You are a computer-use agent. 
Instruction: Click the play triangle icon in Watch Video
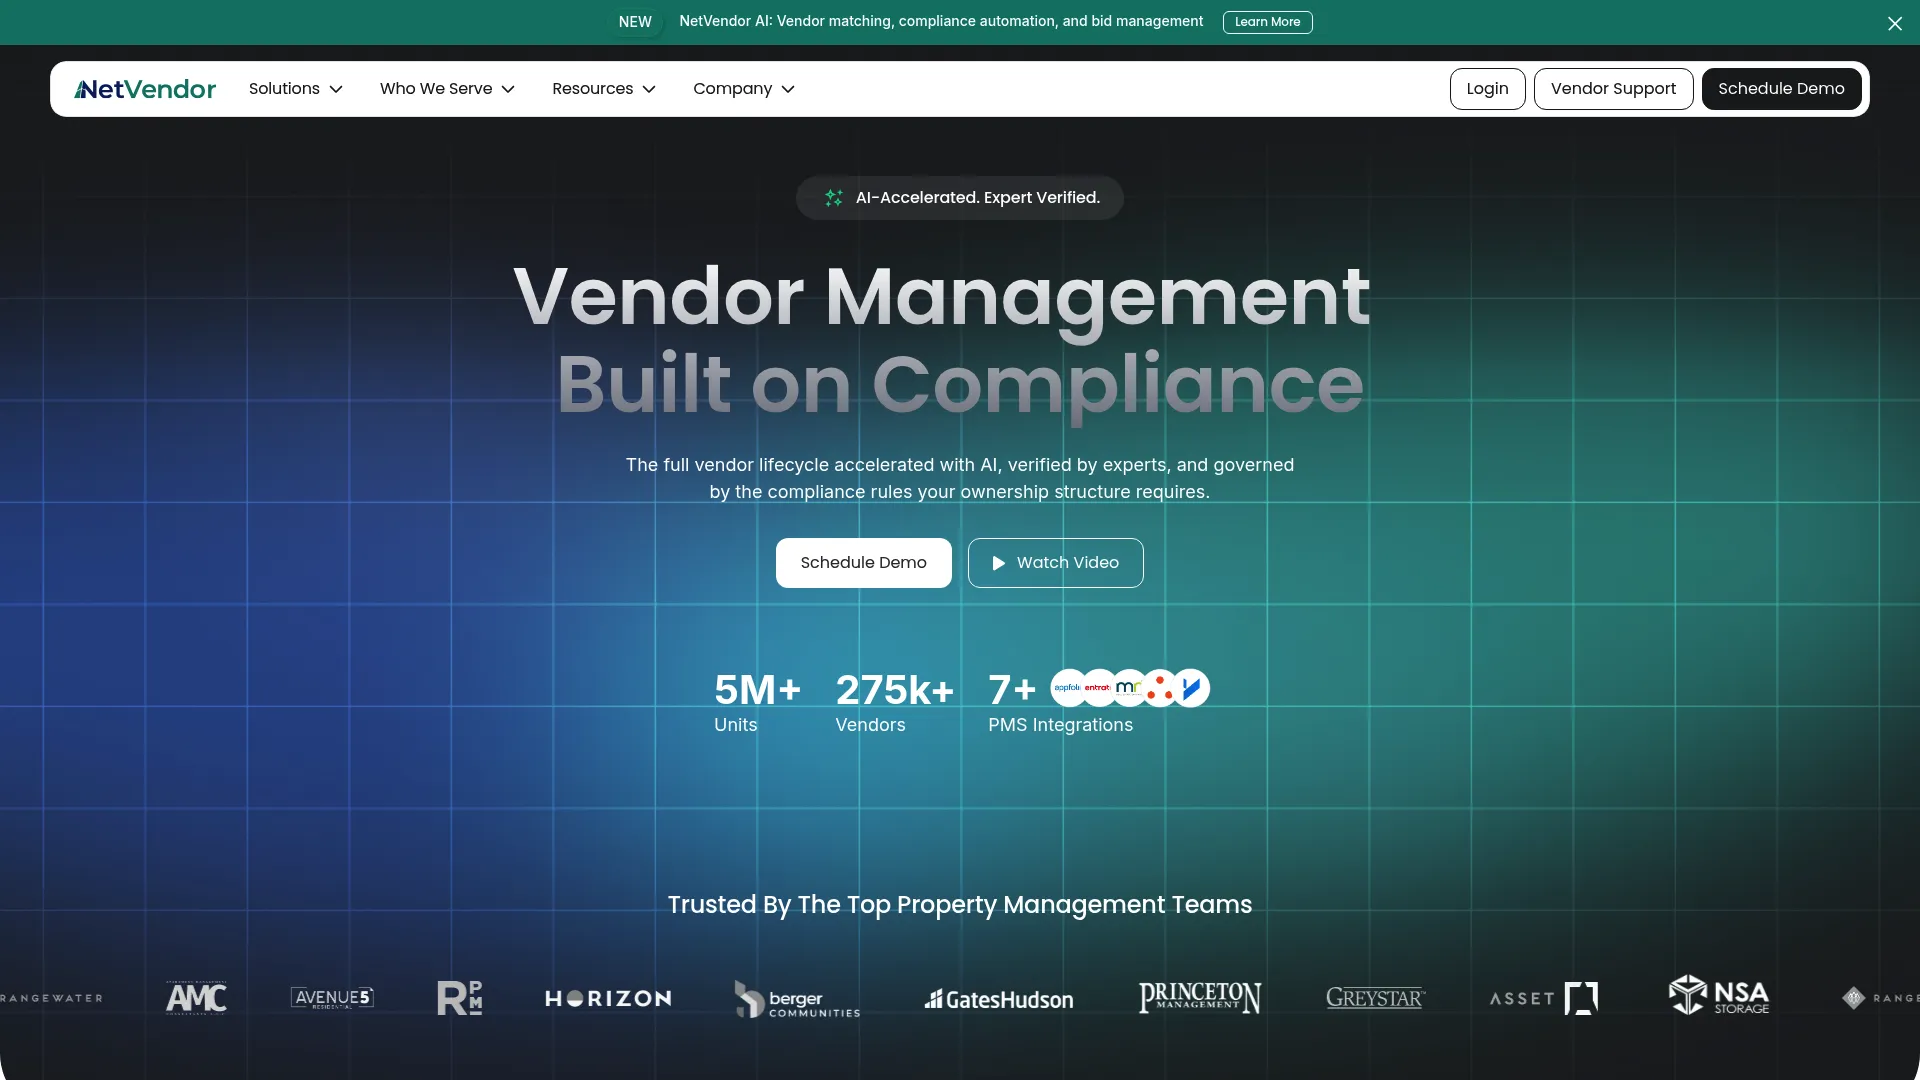[998, 563]
